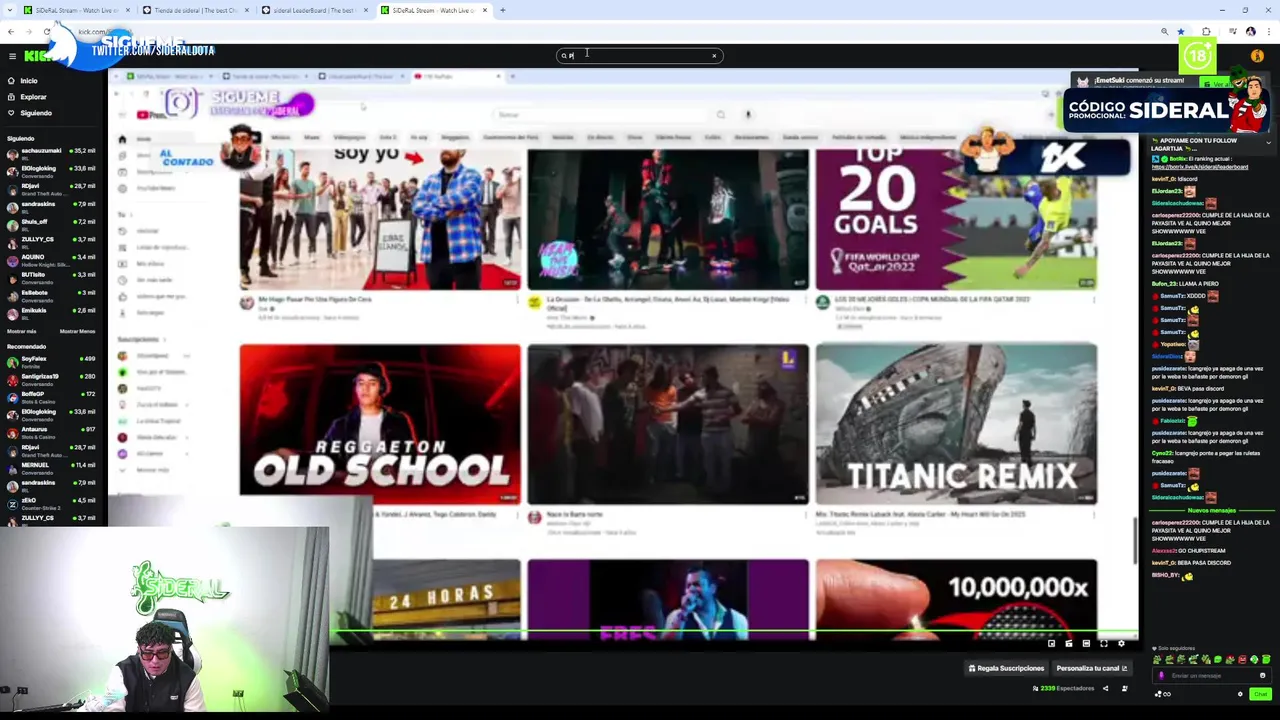Open Reggaeton Old School video thumbnail

380,424
